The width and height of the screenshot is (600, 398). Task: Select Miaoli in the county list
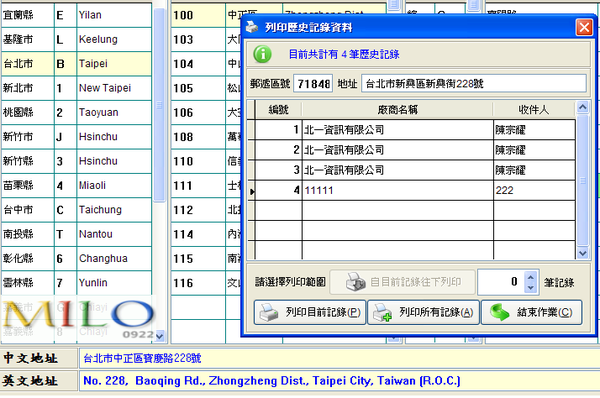click(77, 186)
